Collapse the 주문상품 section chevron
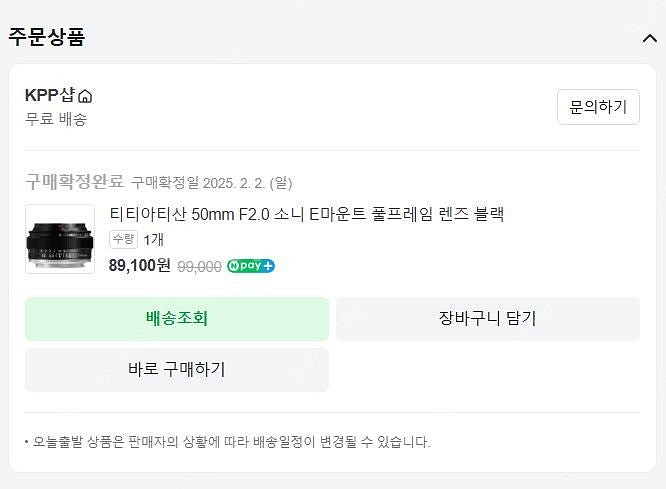Image resolution: width=666 pixels, height=489 pixels. [x=649, y=38]
